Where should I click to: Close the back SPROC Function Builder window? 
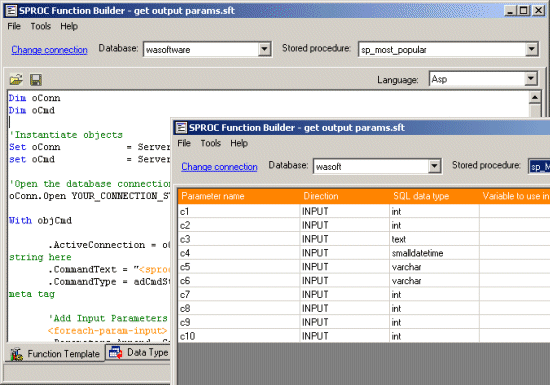point(538,11)
